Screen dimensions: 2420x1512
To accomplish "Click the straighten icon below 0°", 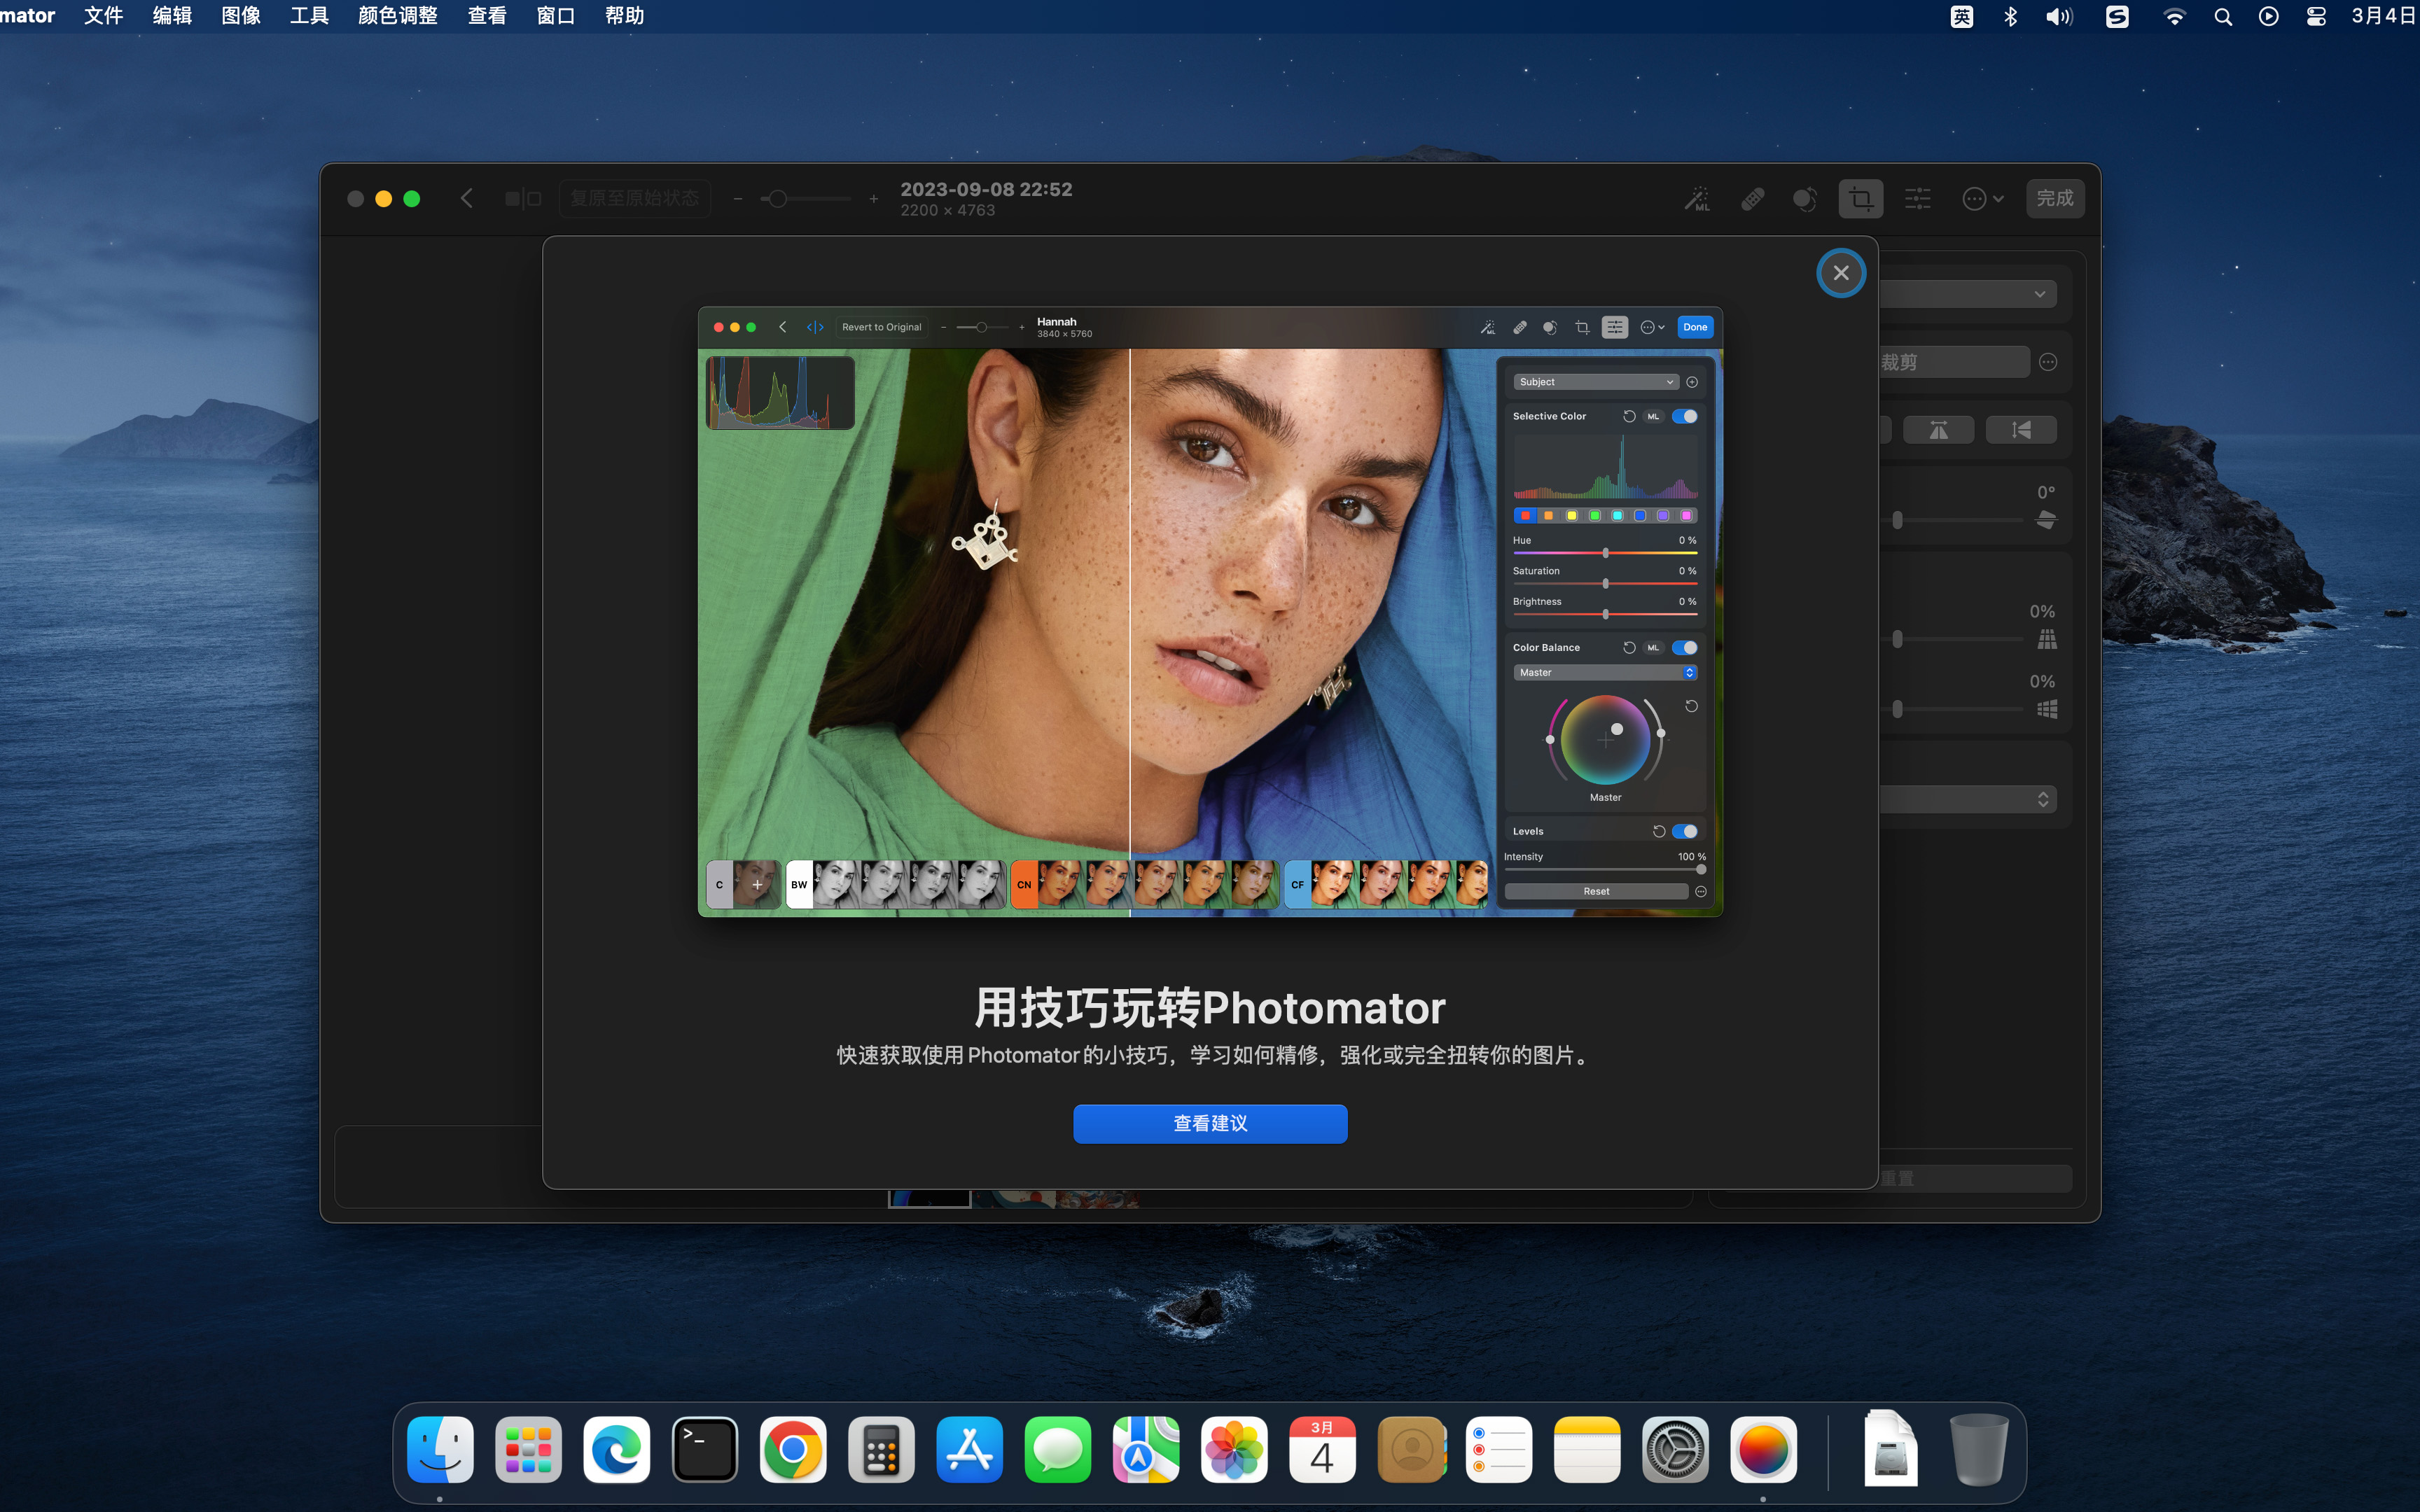I will coord(2046,520).
